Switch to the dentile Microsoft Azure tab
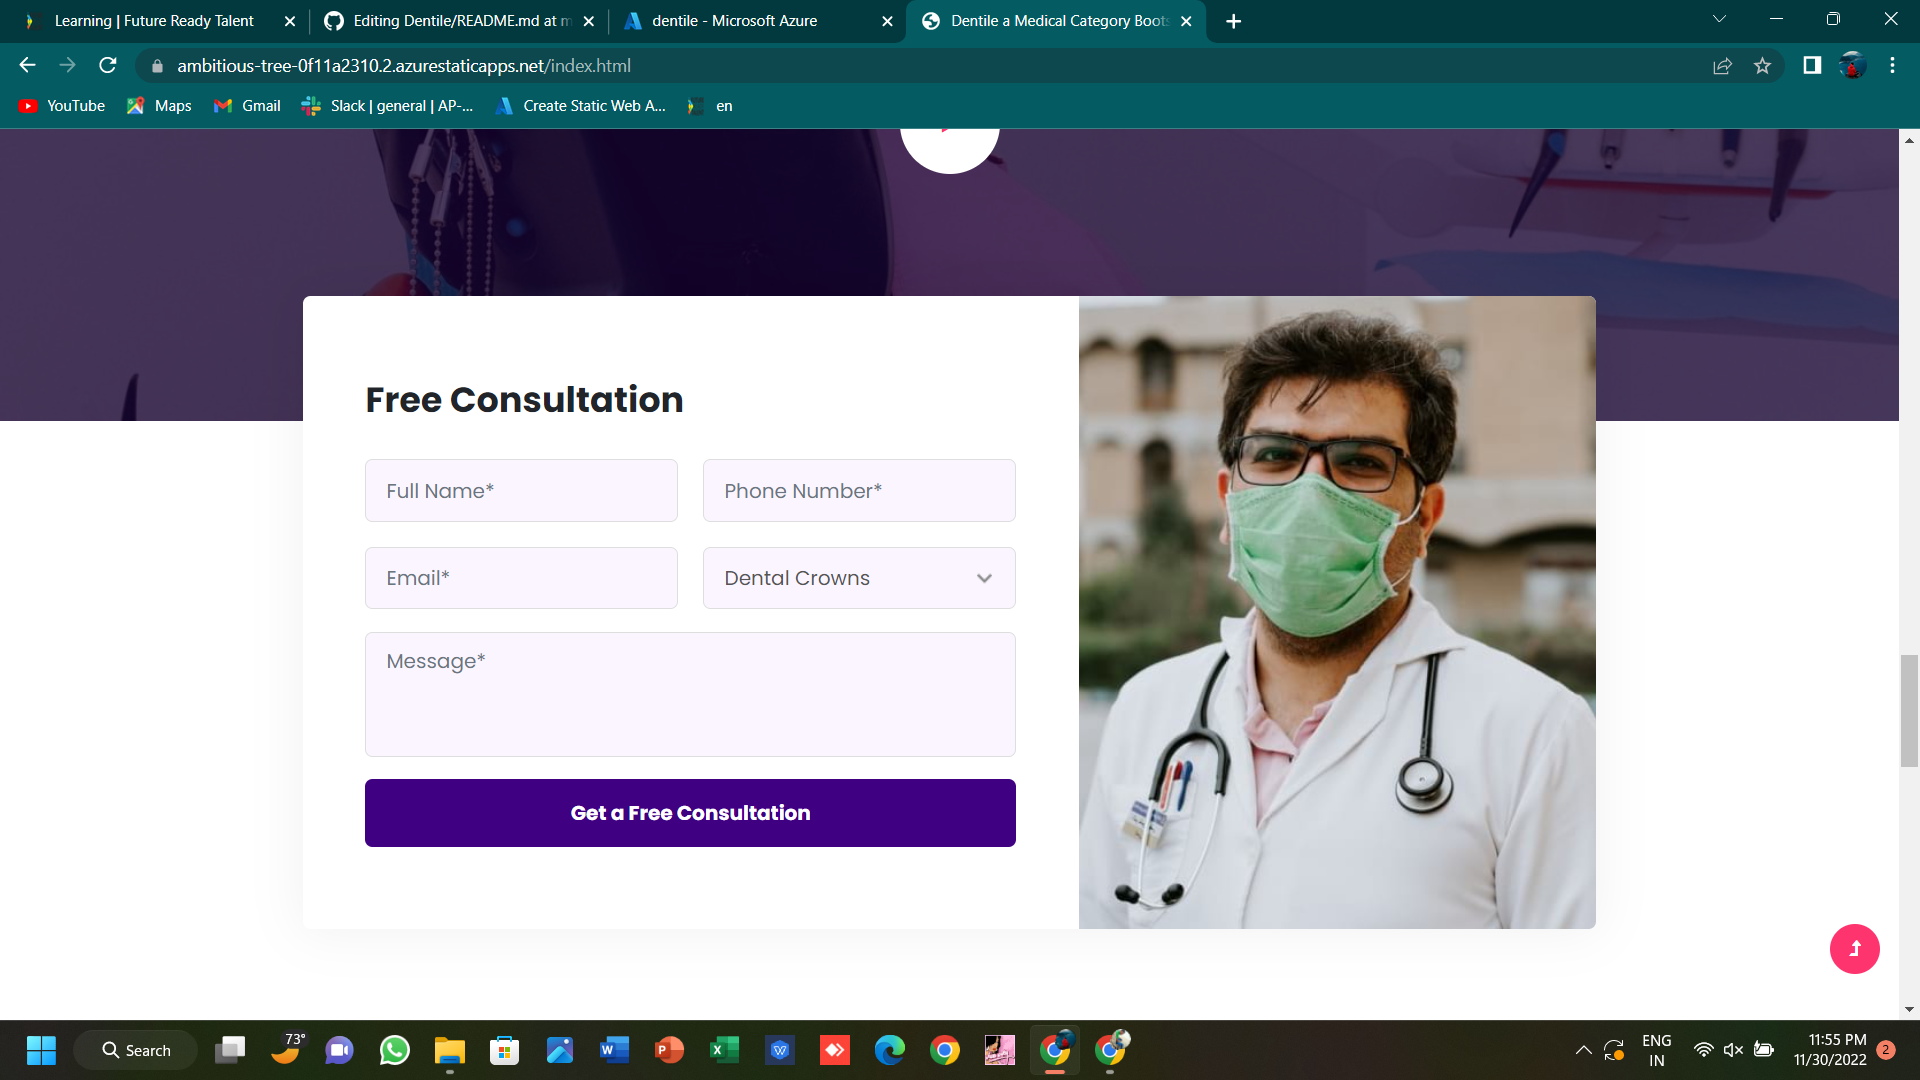The image size is (1920, 1080). (733, 20)
